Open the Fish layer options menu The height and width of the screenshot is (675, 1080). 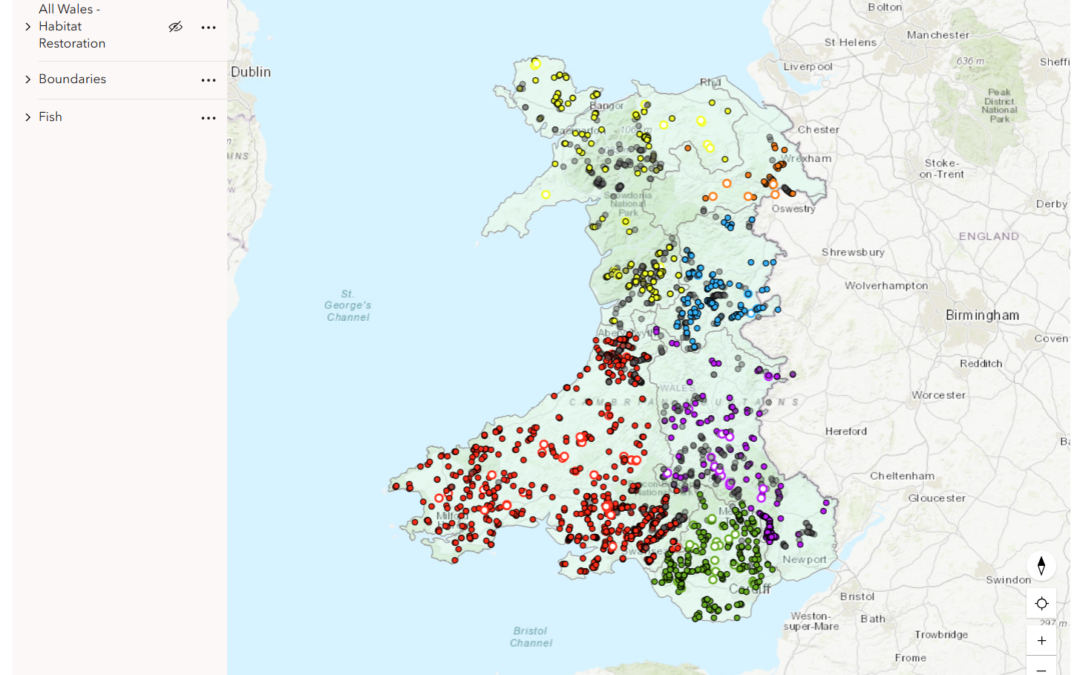[209, 118]
